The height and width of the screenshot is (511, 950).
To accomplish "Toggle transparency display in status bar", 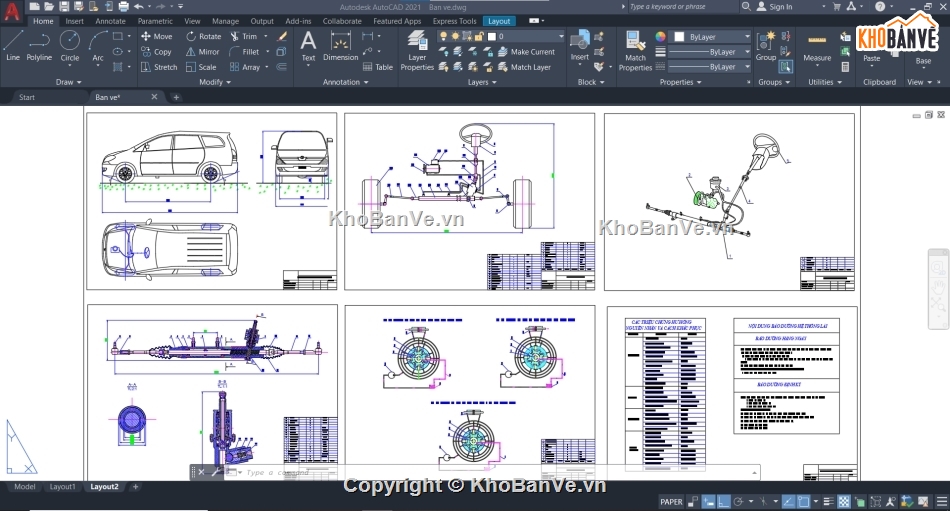I will pyautogui.click(x=844, y=502).
